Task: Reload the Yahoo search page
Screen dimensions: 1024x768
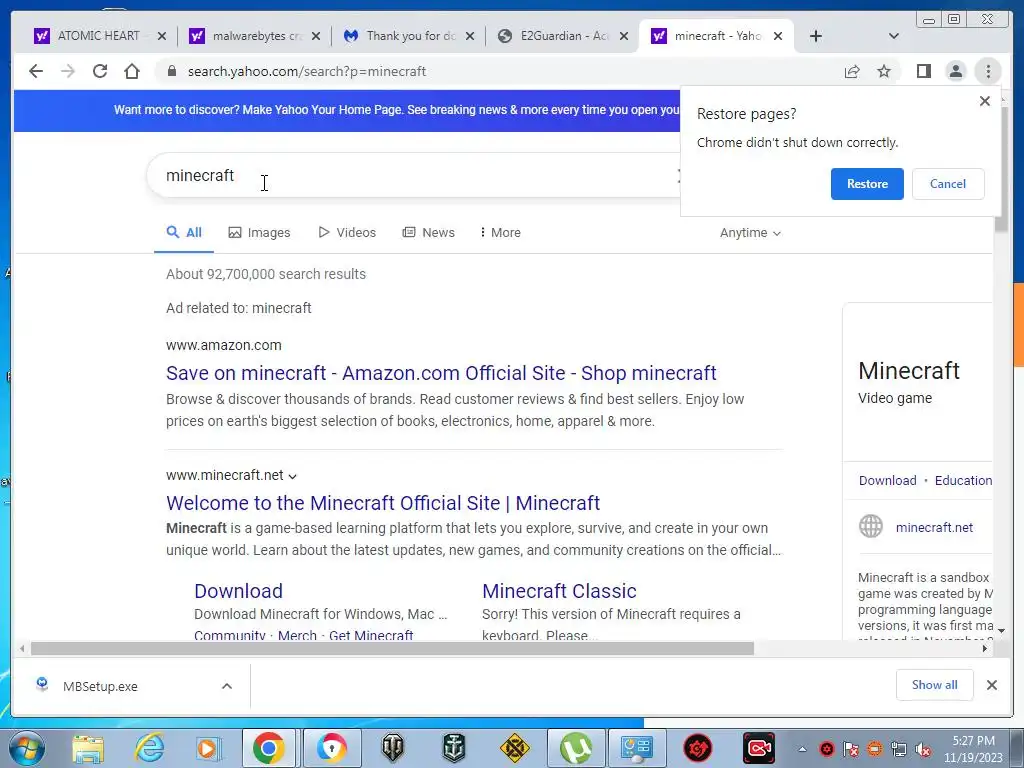Action: 100,71
